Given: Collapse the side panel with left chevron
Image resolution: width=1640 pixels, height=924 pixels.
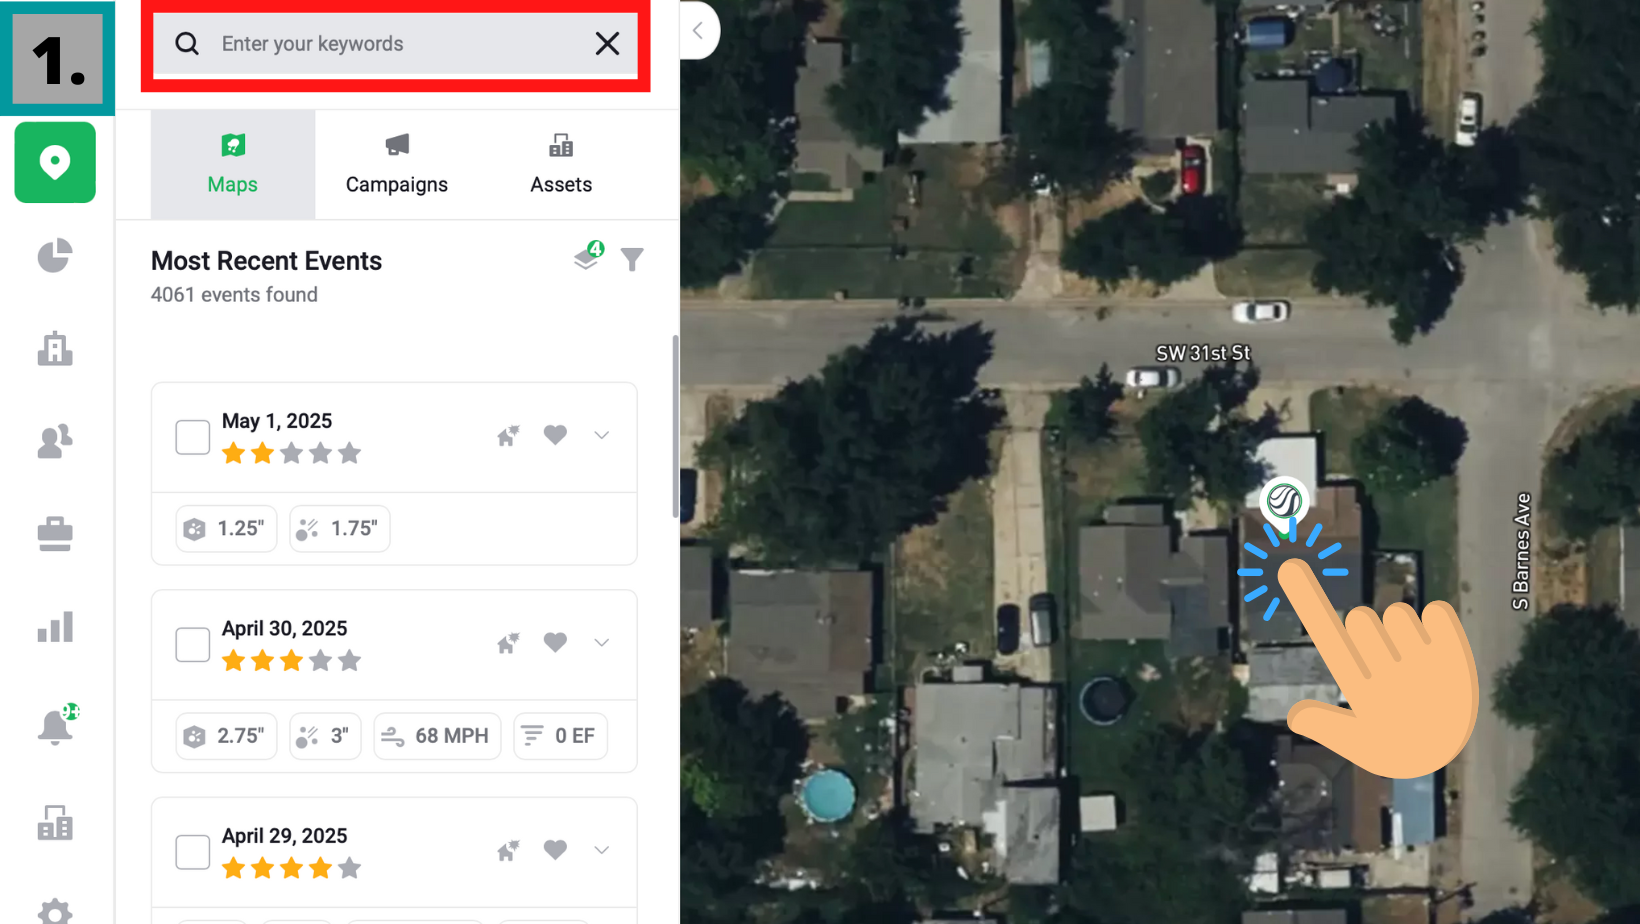Looking at the screenshot, I should pos(698,30).
